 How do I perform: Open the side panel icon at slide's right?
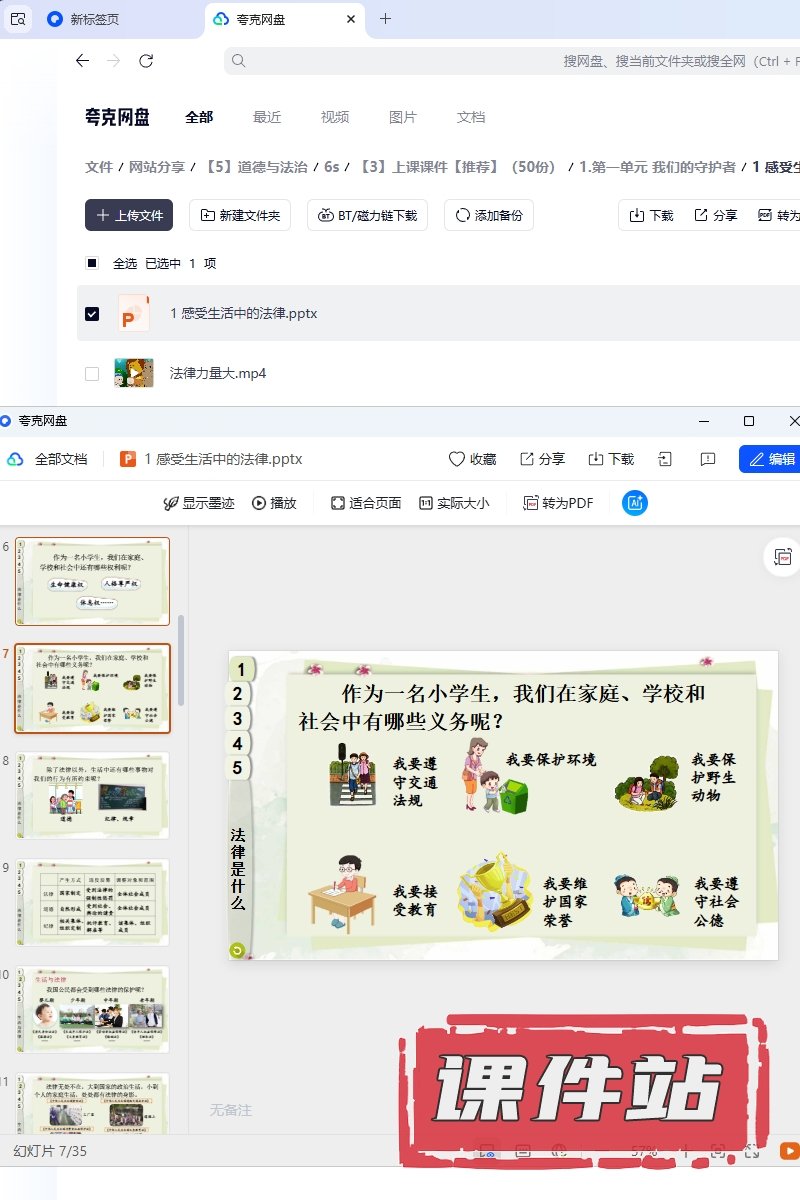(x=782, y=557)
